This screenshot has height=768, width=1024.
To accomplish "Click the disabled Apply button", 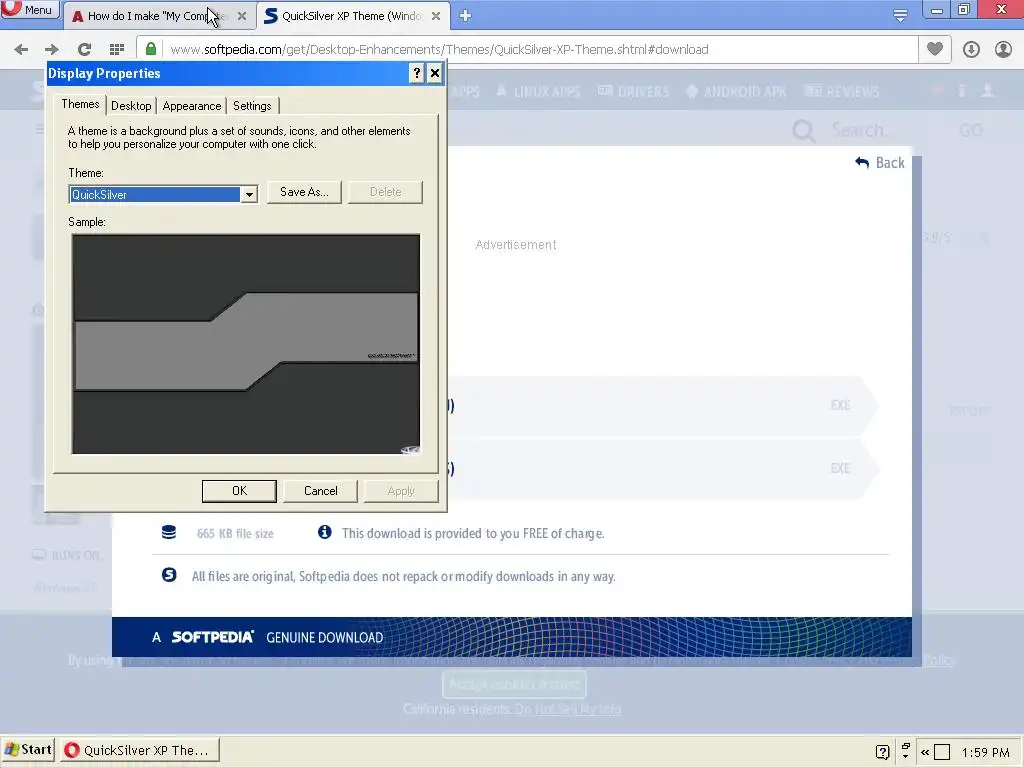I will point(401,491).
